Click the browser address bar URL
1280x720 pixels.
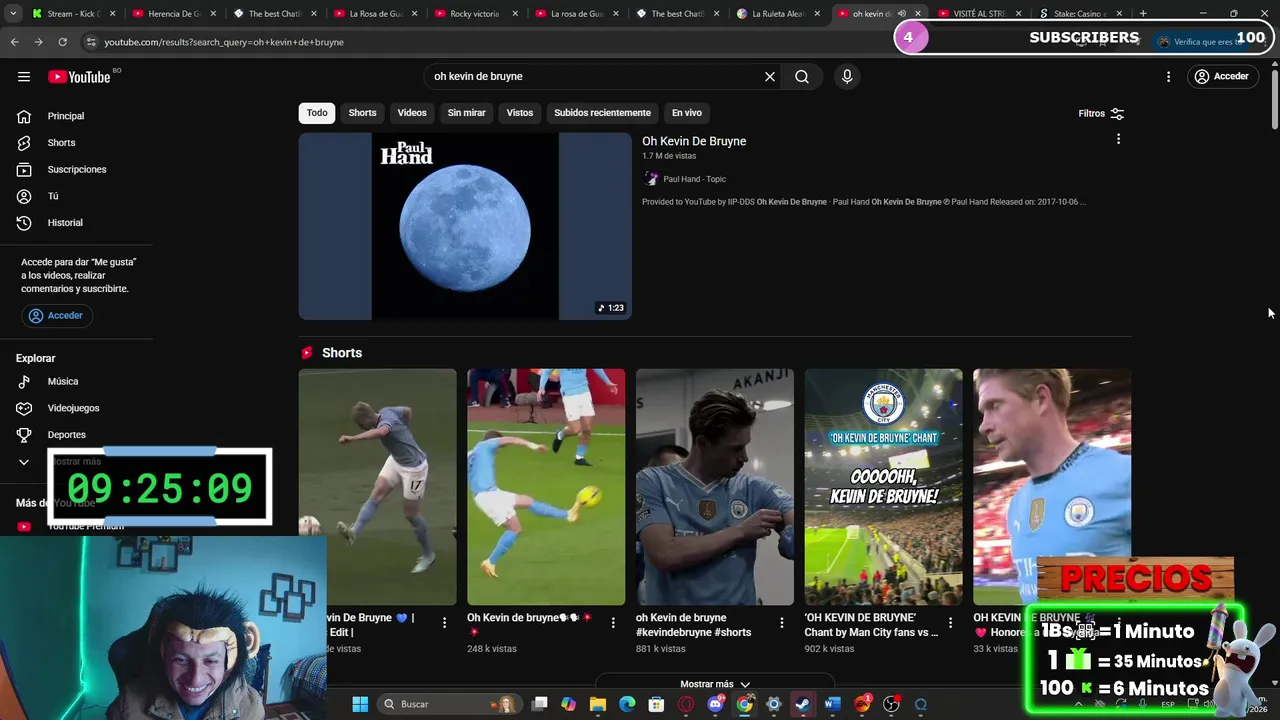coord(224,42)
